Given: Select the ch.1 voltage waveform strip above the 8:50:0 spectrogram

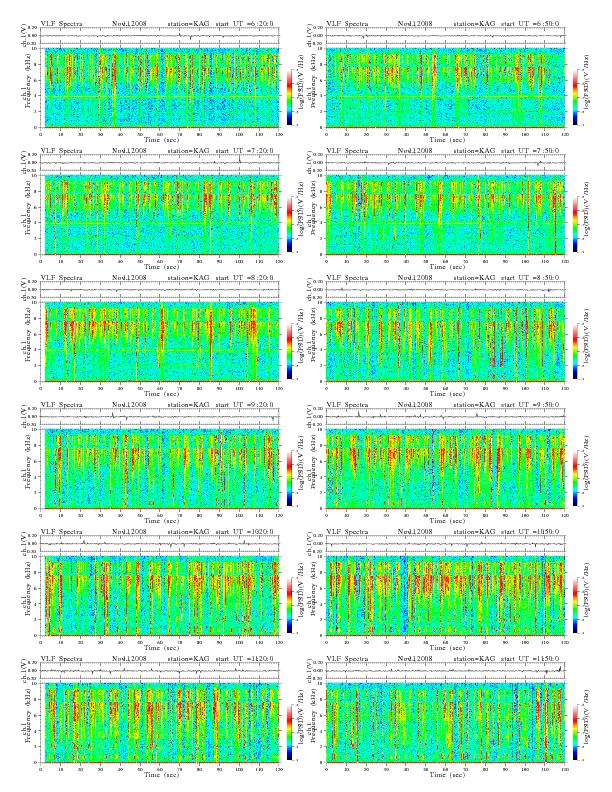Looking at the screenshot, I should pyautogui.click(x=445, y=290).
